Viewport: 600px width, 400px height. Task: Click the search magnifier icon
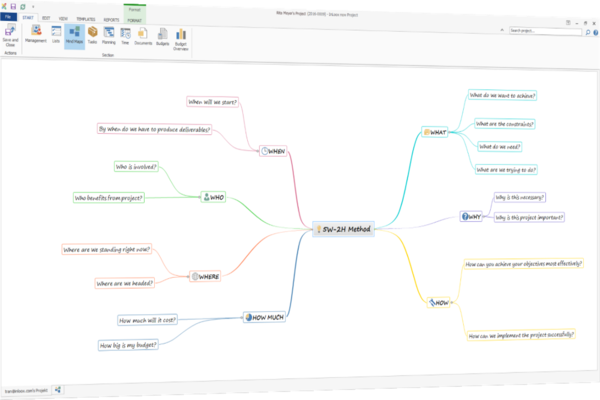tap(588, 33)
